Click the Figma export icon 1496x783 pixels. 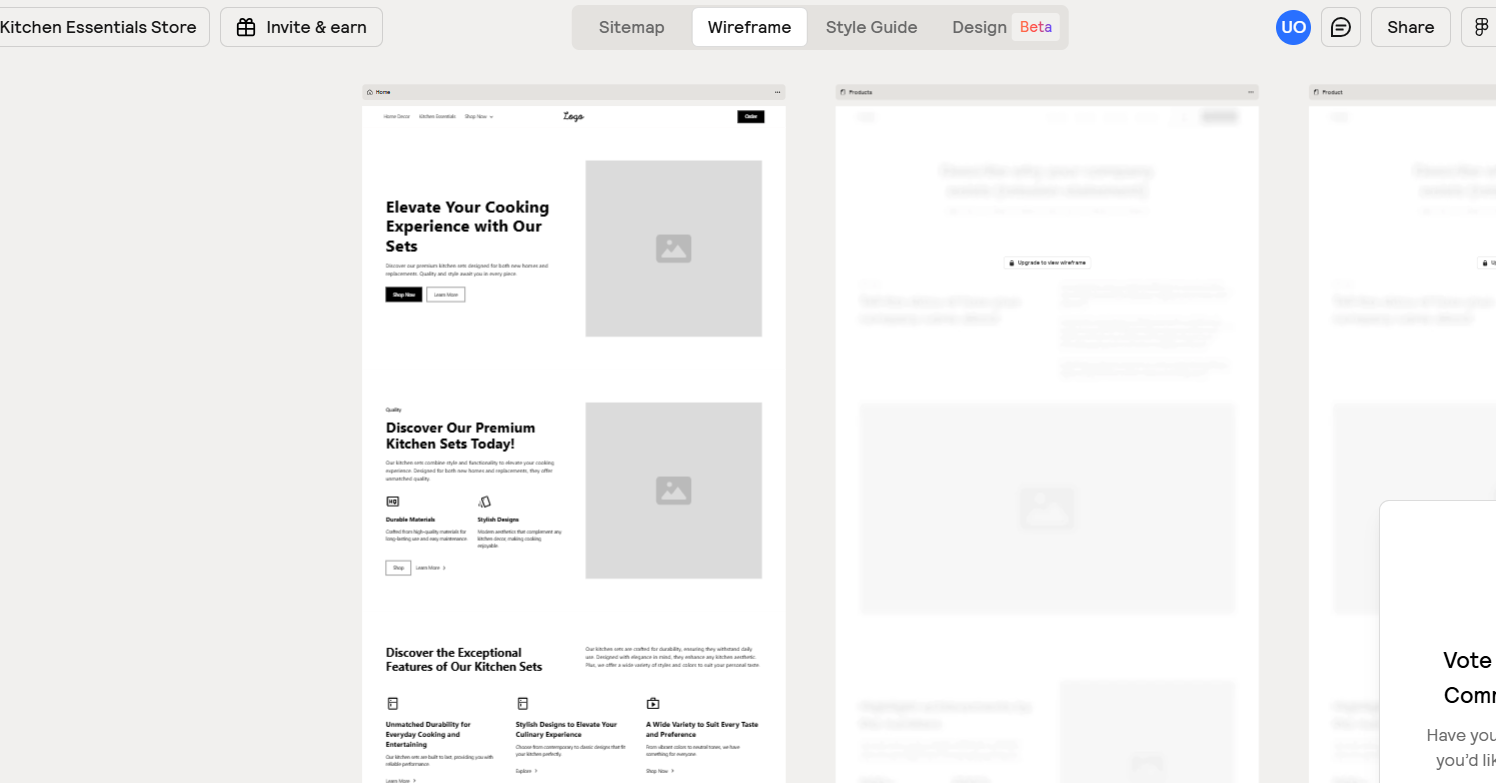[x=1482, y=27]
